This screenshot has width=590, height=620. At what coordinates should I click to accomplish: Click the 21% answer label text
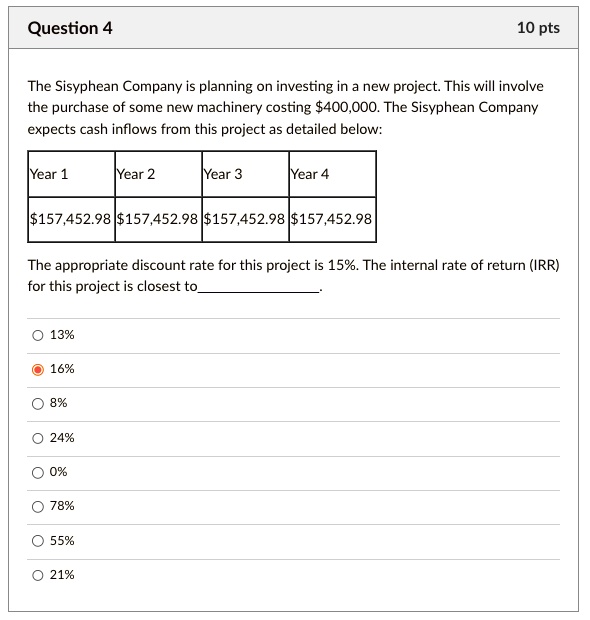pos(62,575)
